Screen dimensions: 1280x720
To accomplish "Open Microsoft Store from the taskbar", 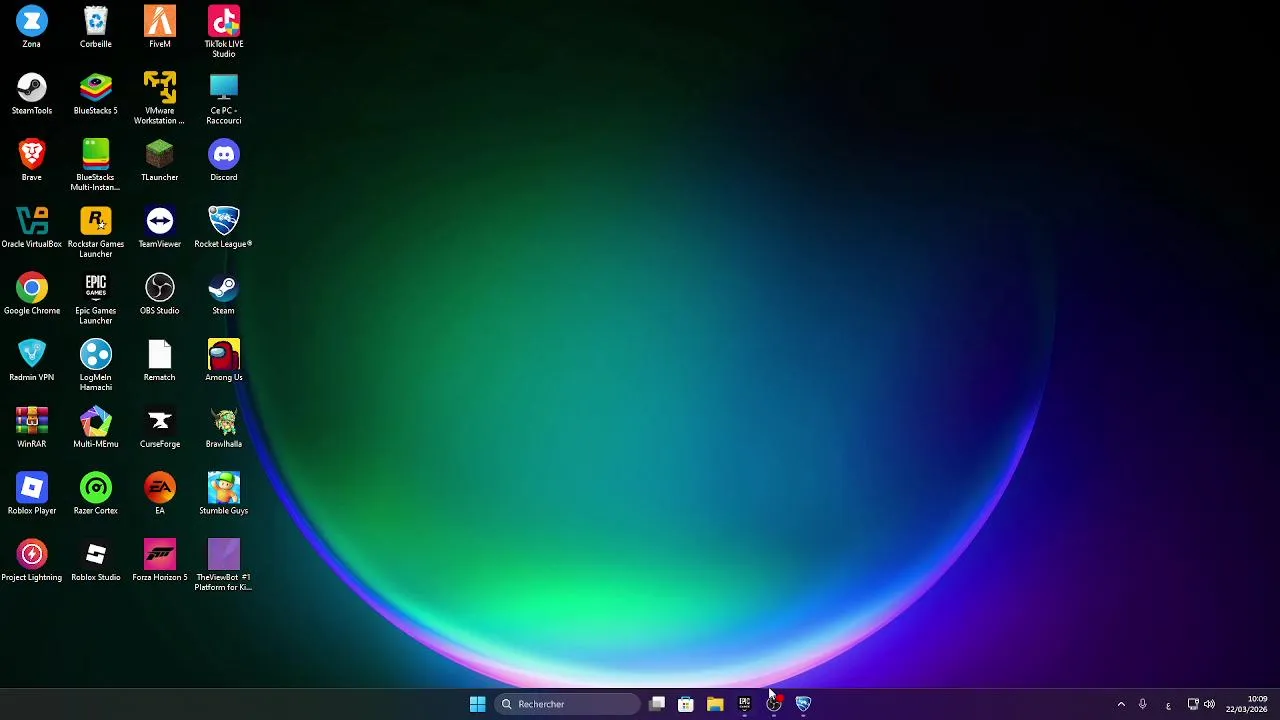I will pos(686,704).
